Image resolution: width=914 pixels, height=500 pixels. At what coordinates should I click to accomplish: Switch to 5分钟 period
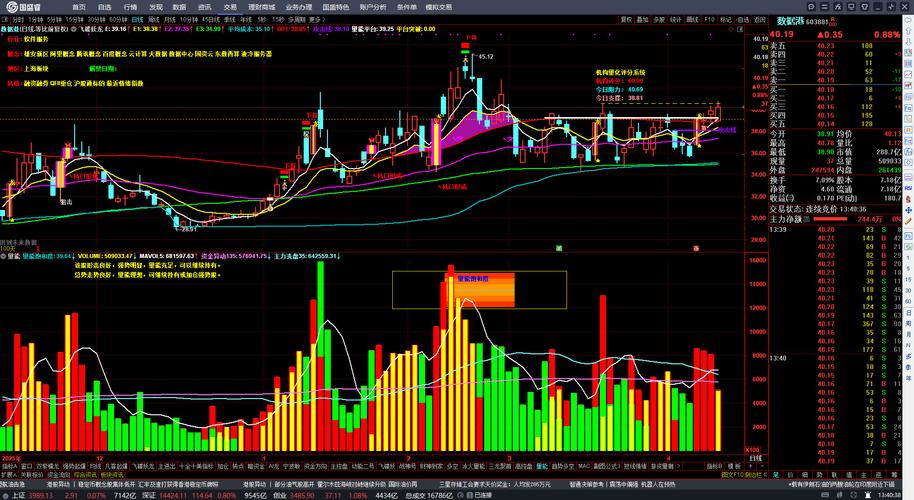pyautogui.click(x=54, y=19)
